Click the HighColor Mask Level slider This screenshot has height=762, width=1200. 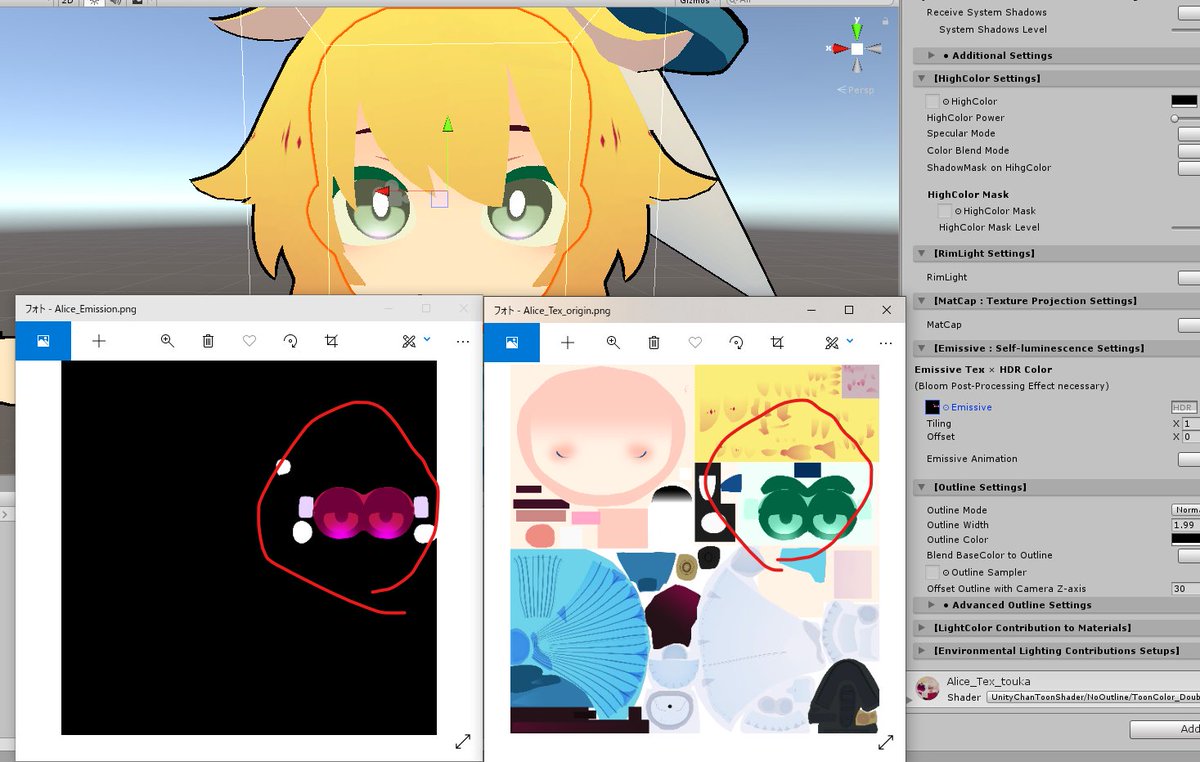[x=1185, y=228]
